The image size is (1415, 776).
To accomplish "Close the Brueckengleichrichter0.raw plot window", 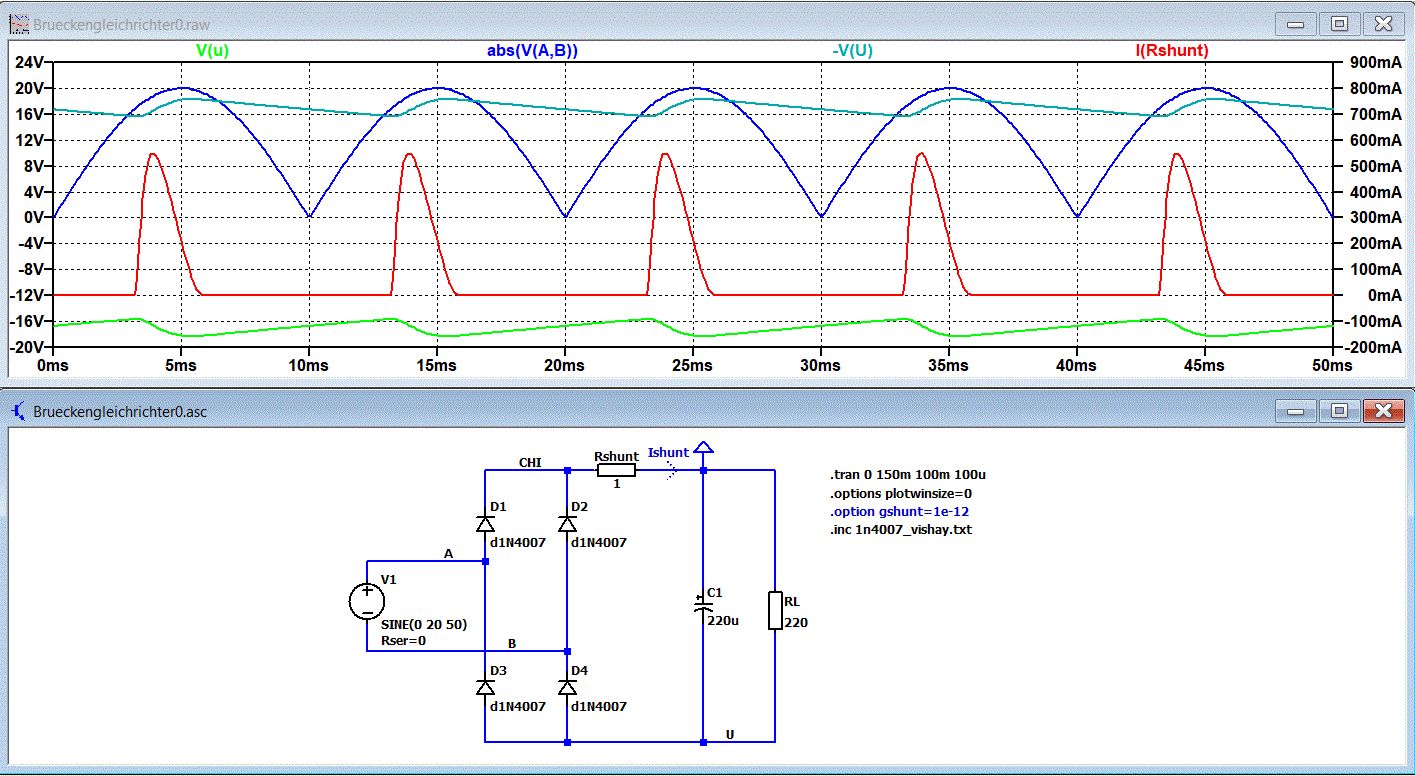I will tap(1384, 22).
